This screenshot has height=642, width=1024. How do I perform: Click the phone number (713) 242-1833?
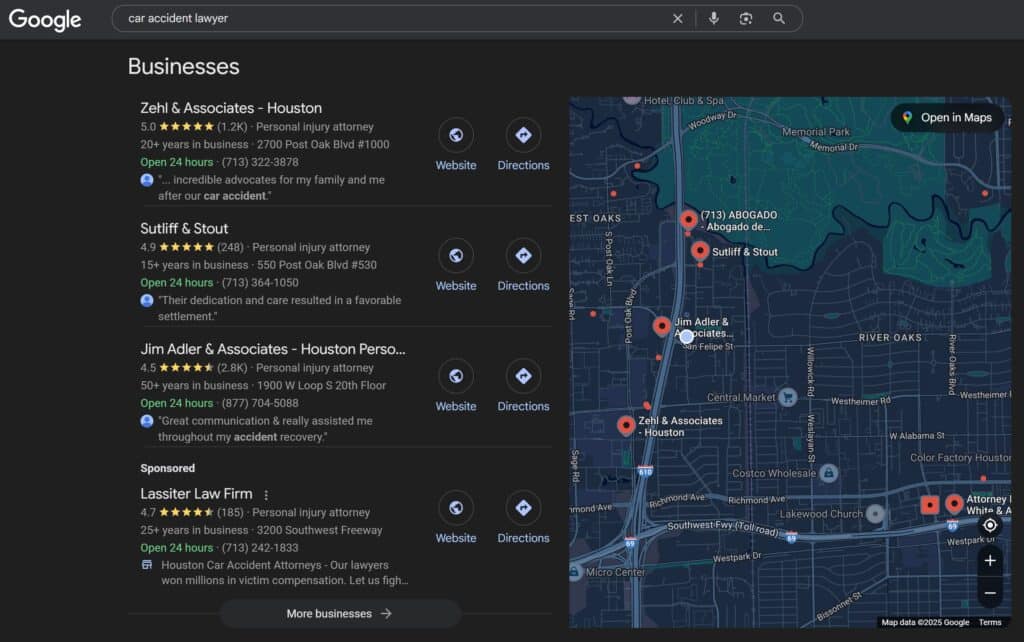coord(260,548)
